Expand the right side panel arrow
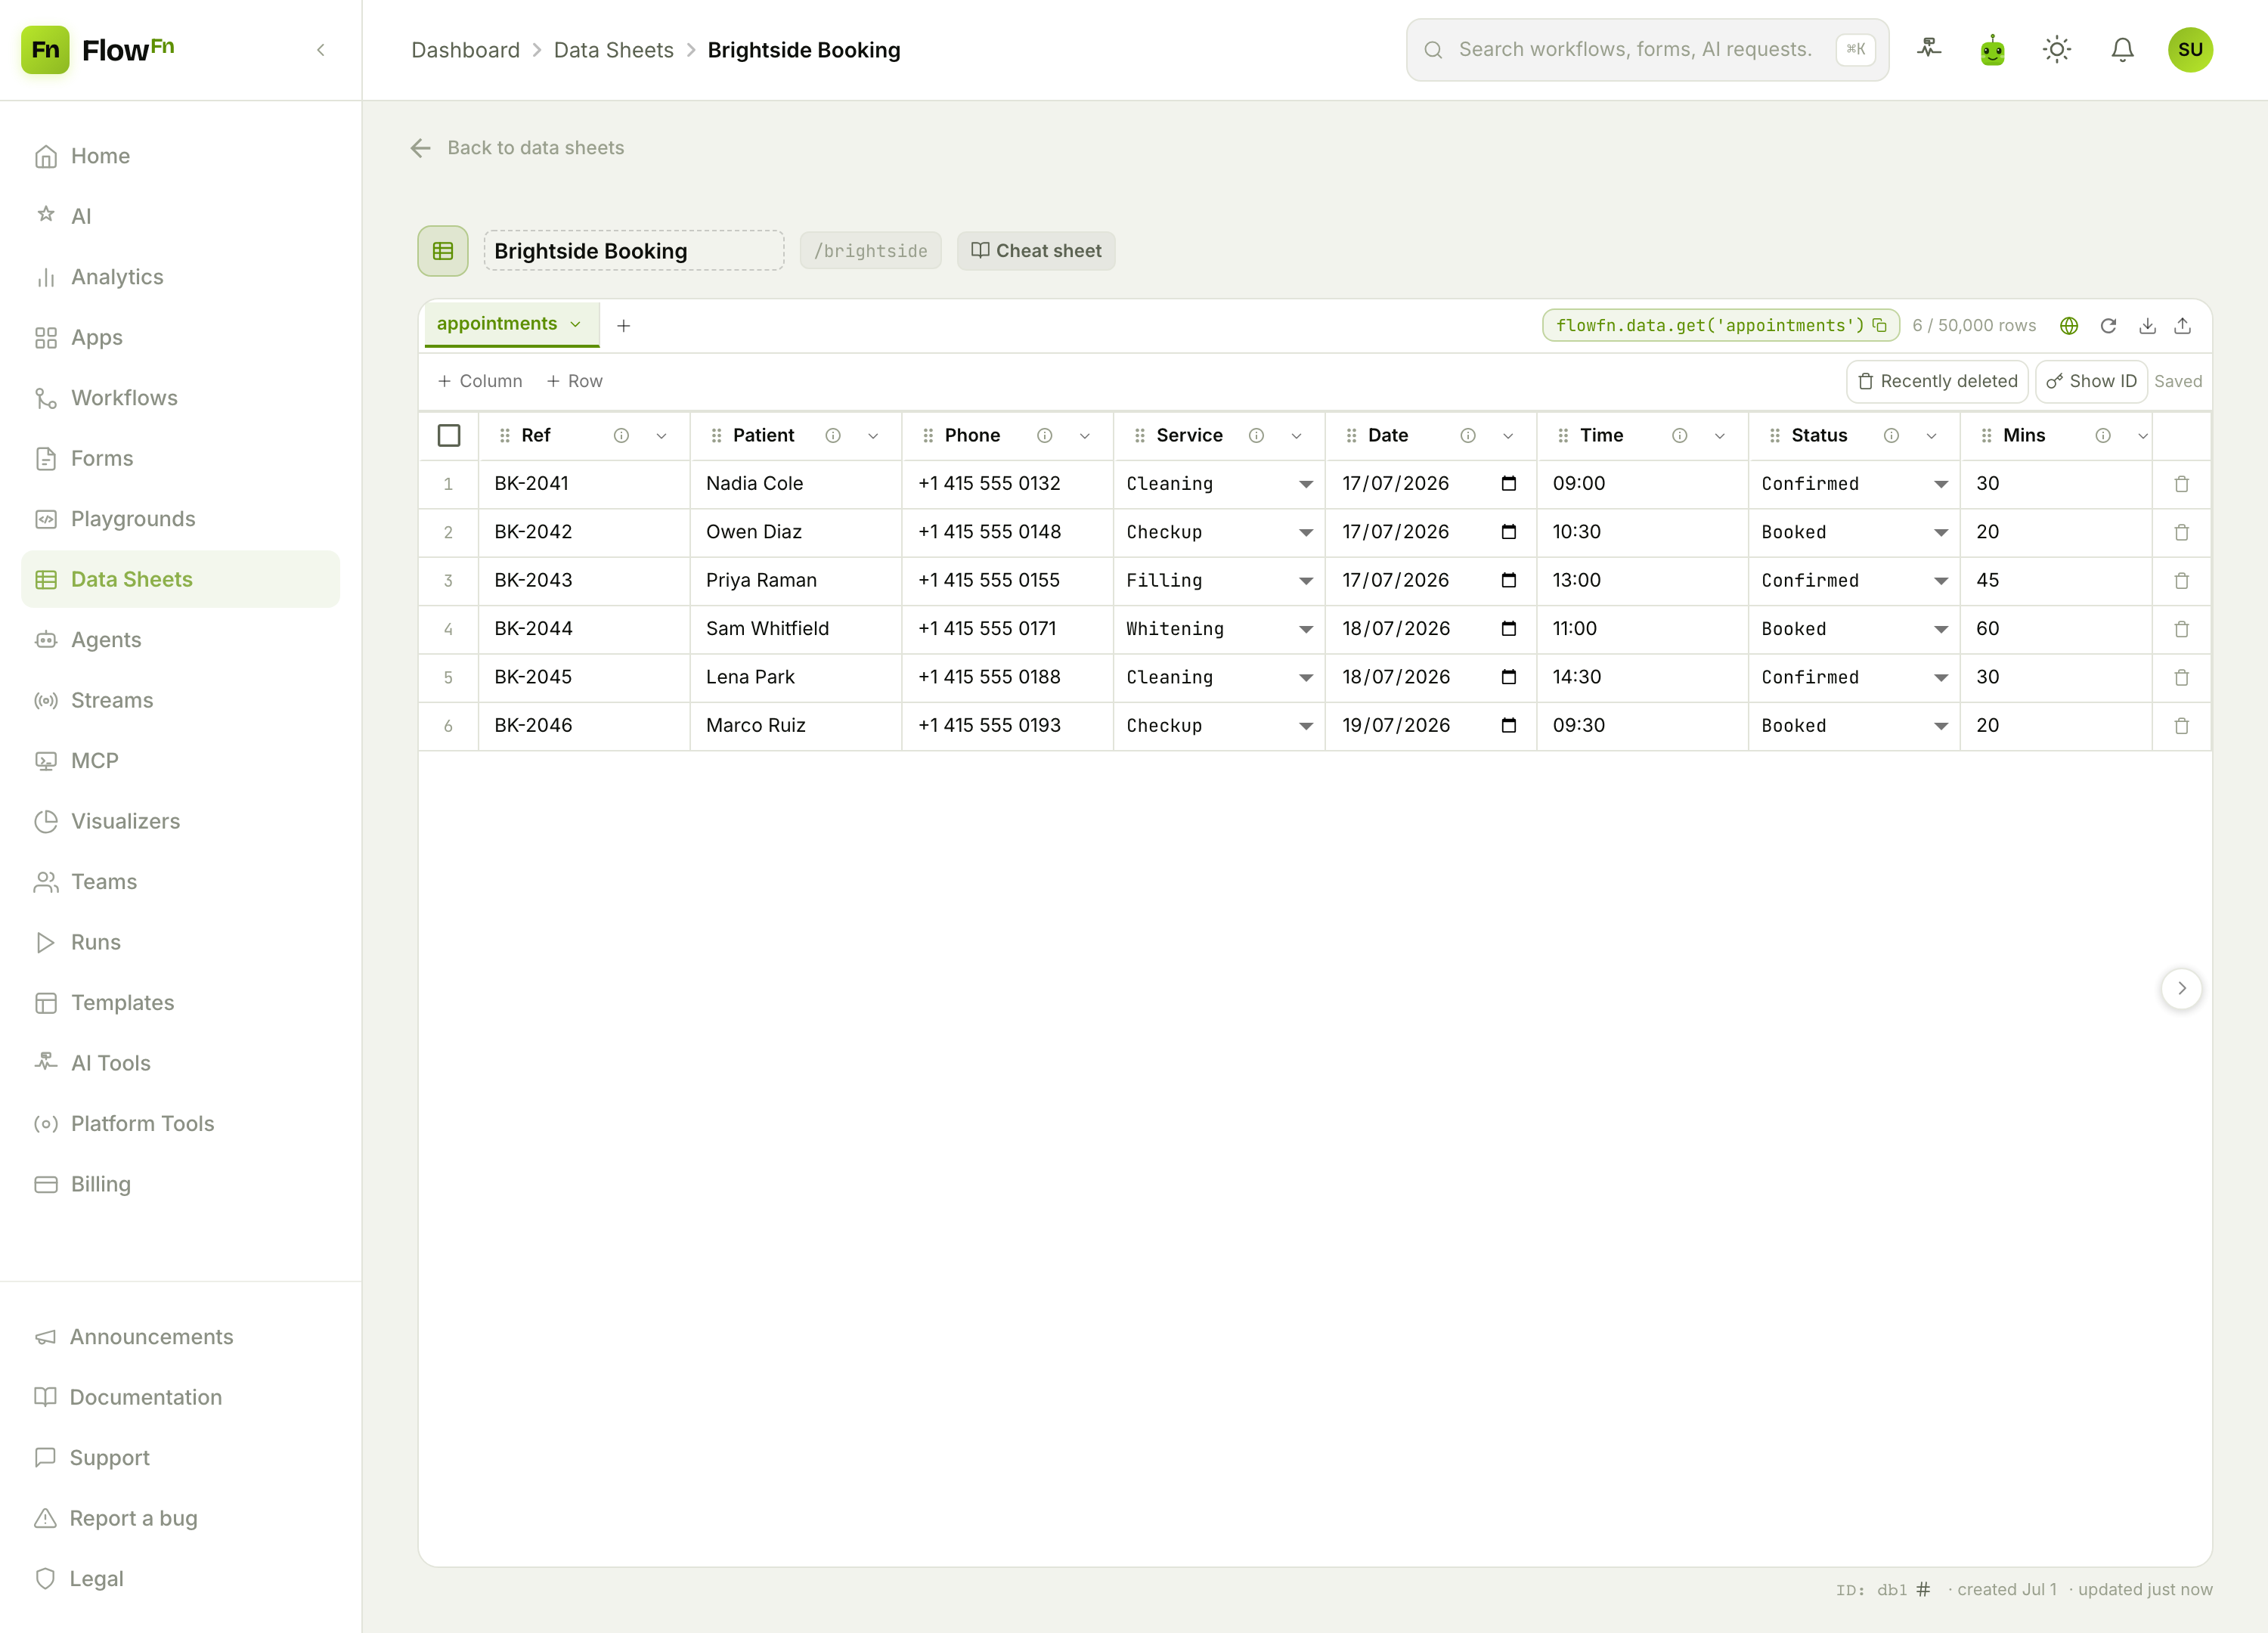Viewport: 2268px width, 1633px height. point(2182,989)
